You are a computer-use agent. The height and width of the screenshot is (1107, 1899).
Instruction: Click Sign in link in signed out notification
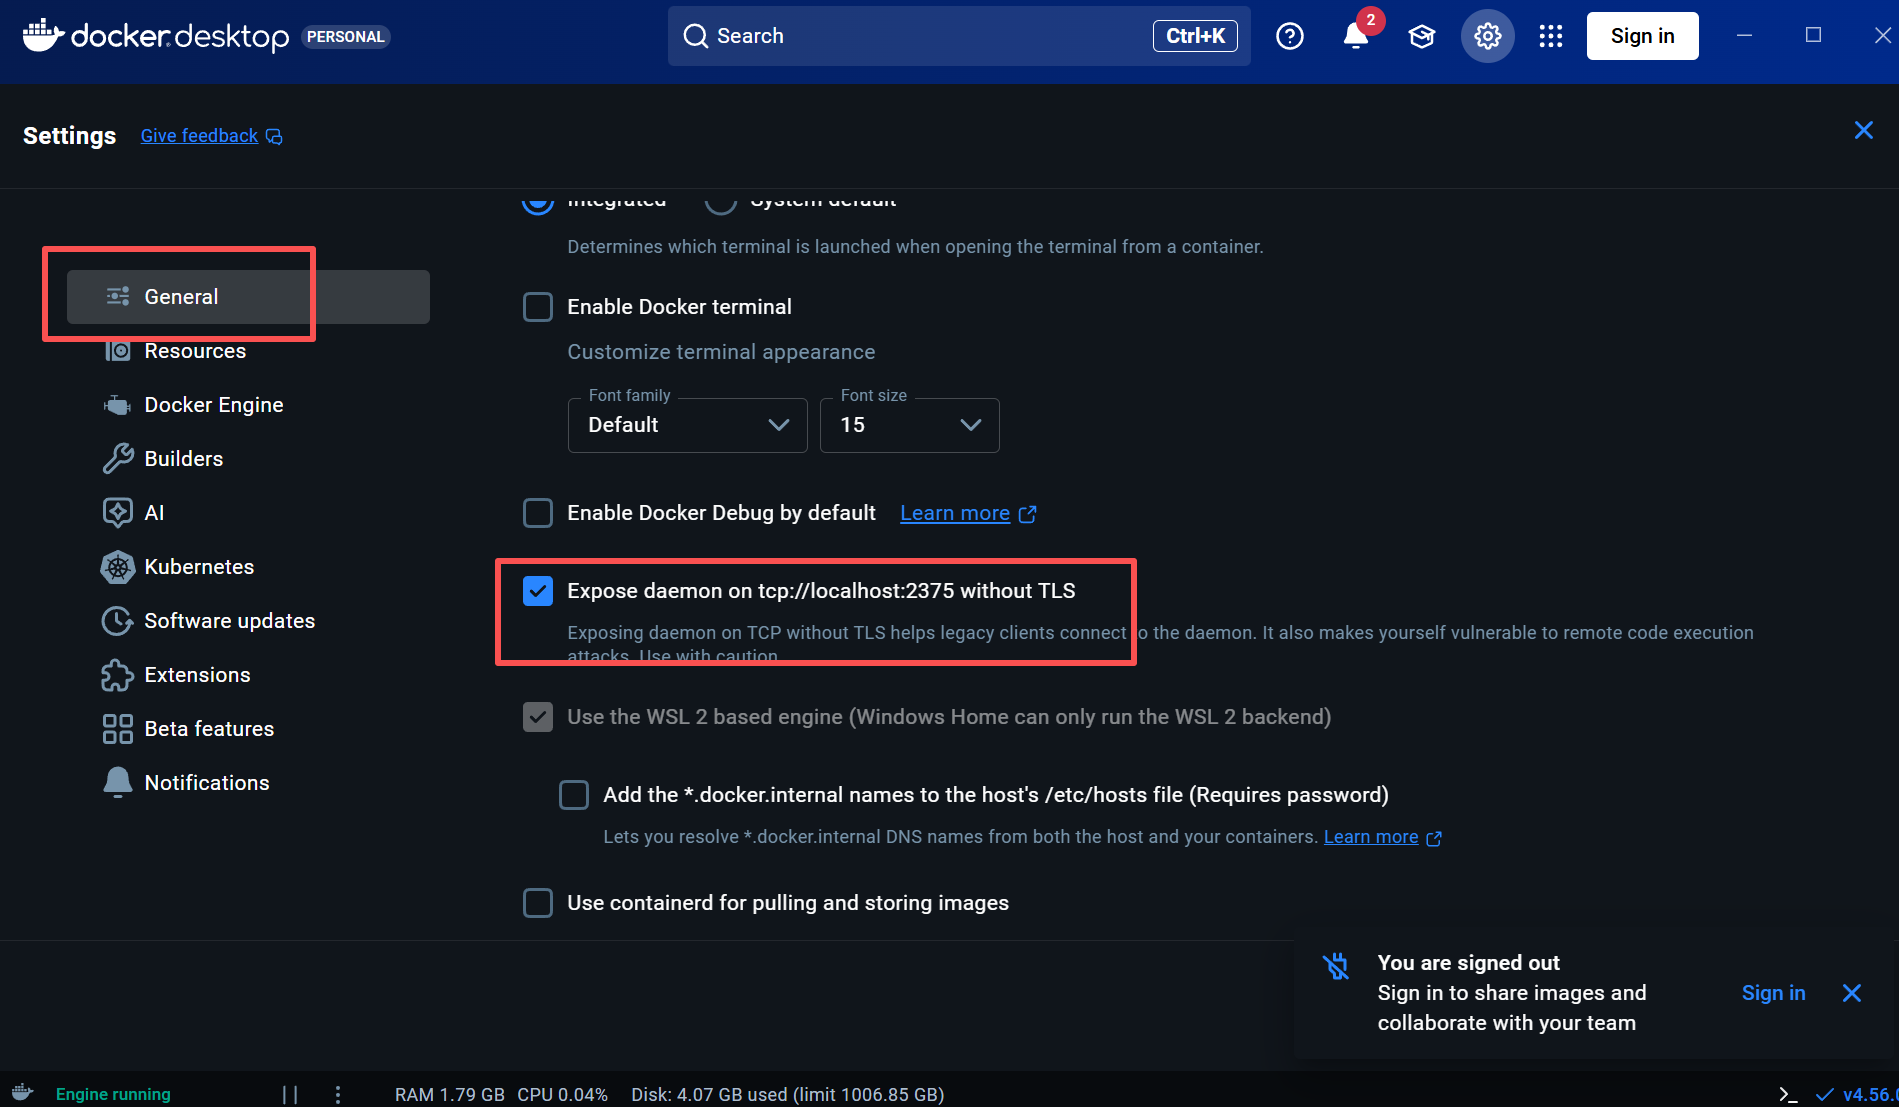click(x=1773, y=993)
